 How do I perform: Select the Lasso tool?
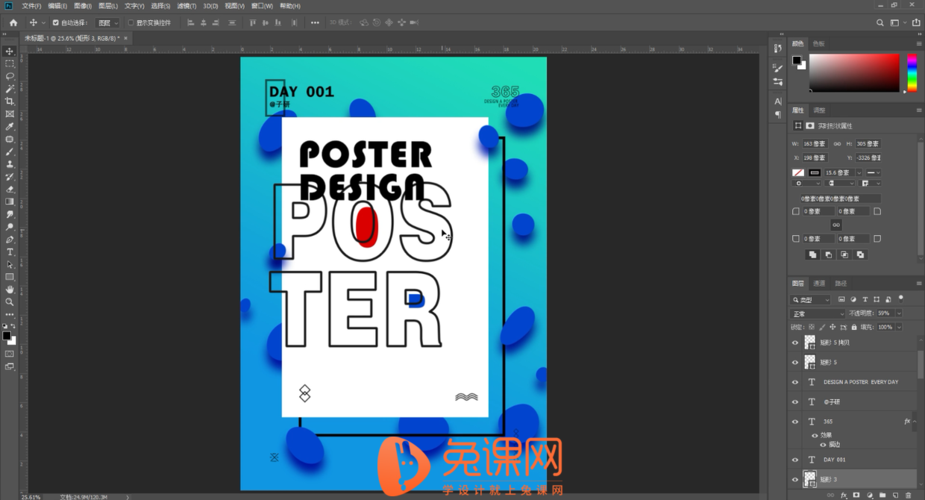point(9,76)
